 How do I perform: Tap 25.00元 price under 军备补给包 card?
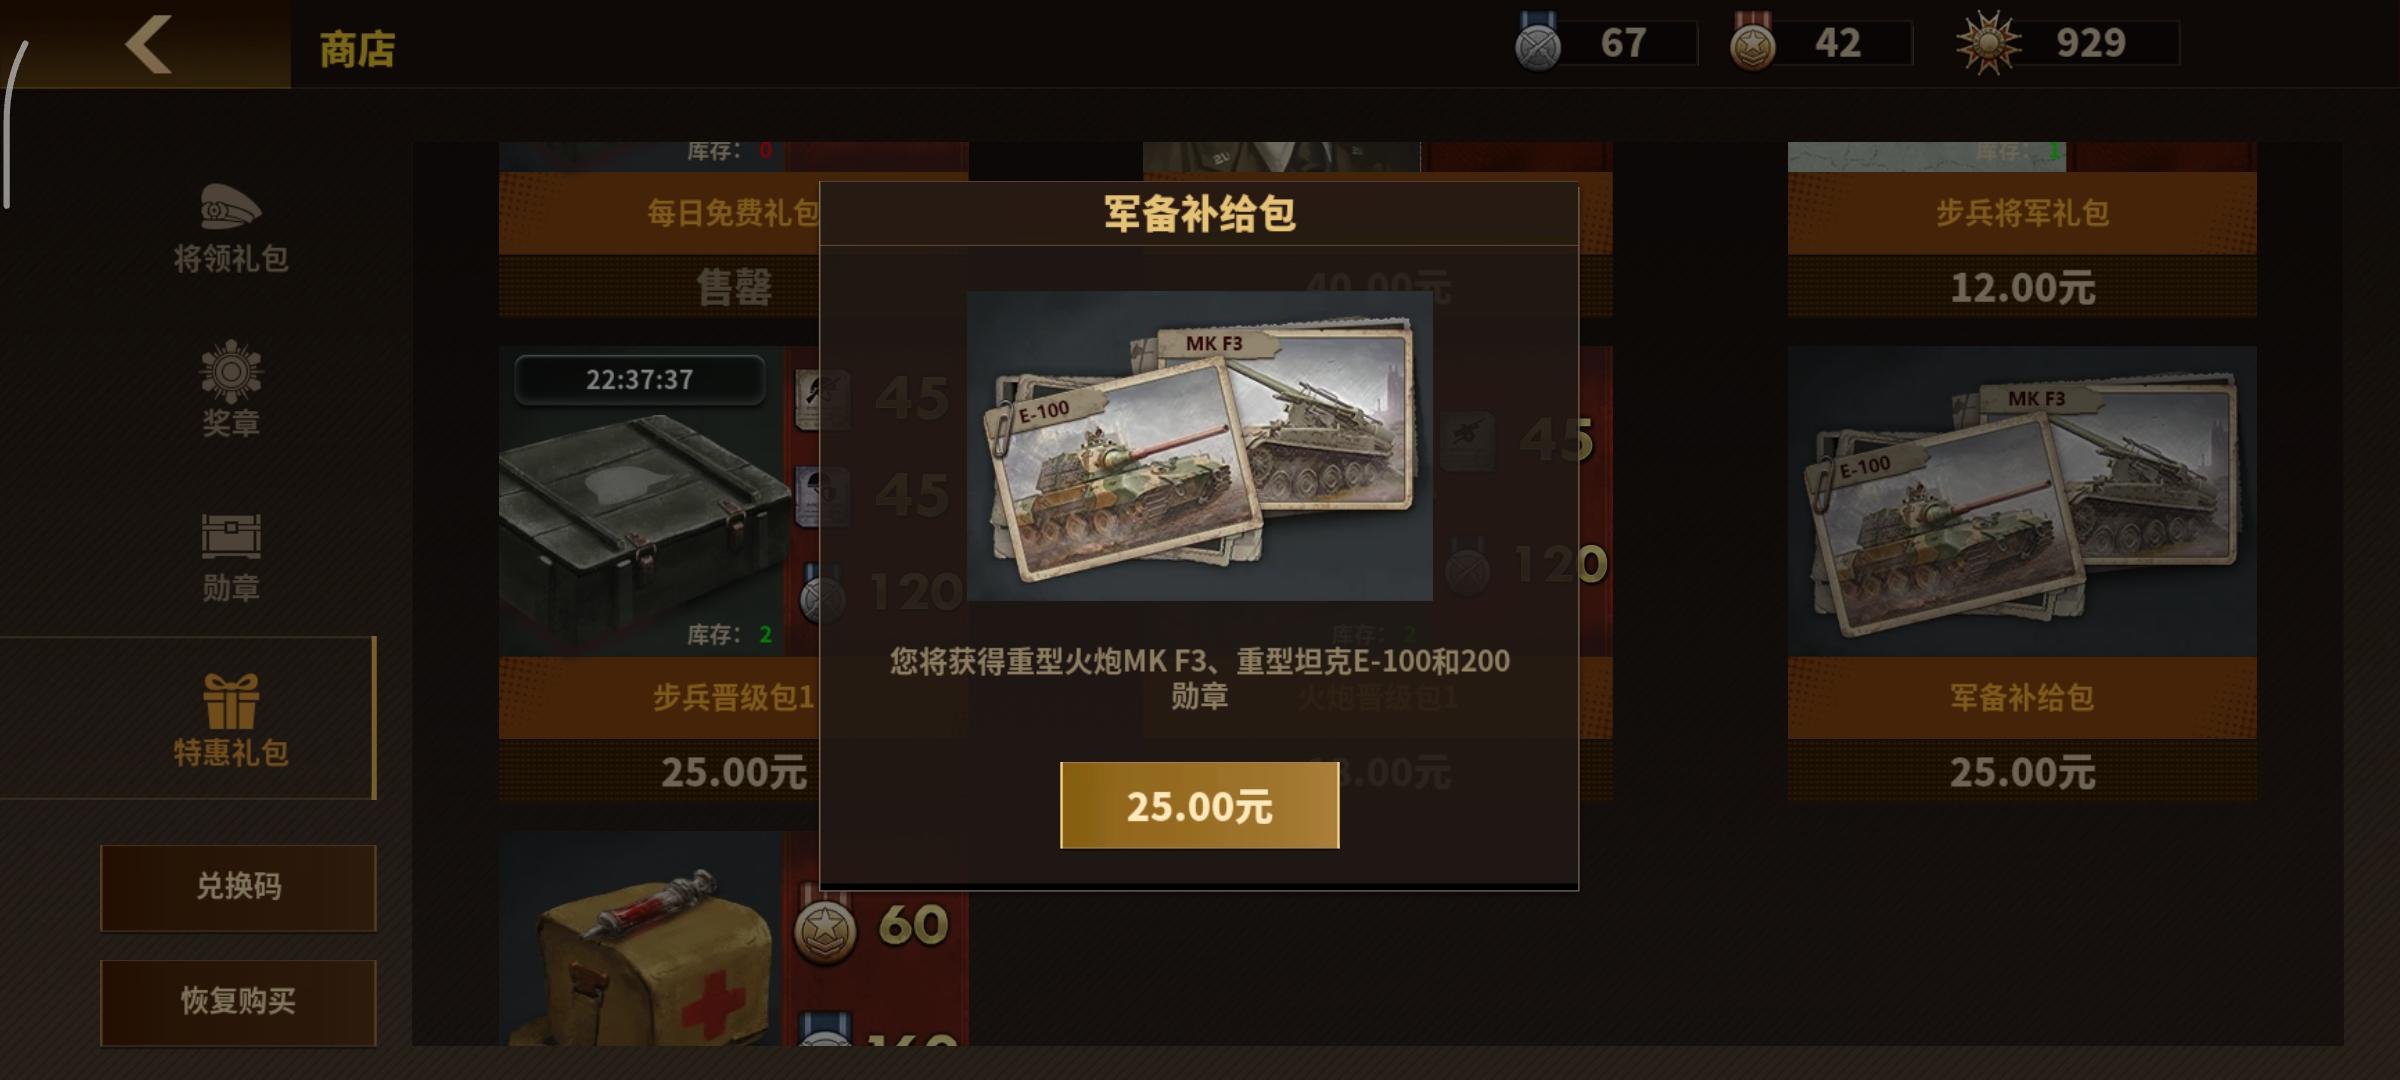click(2022, 772)
